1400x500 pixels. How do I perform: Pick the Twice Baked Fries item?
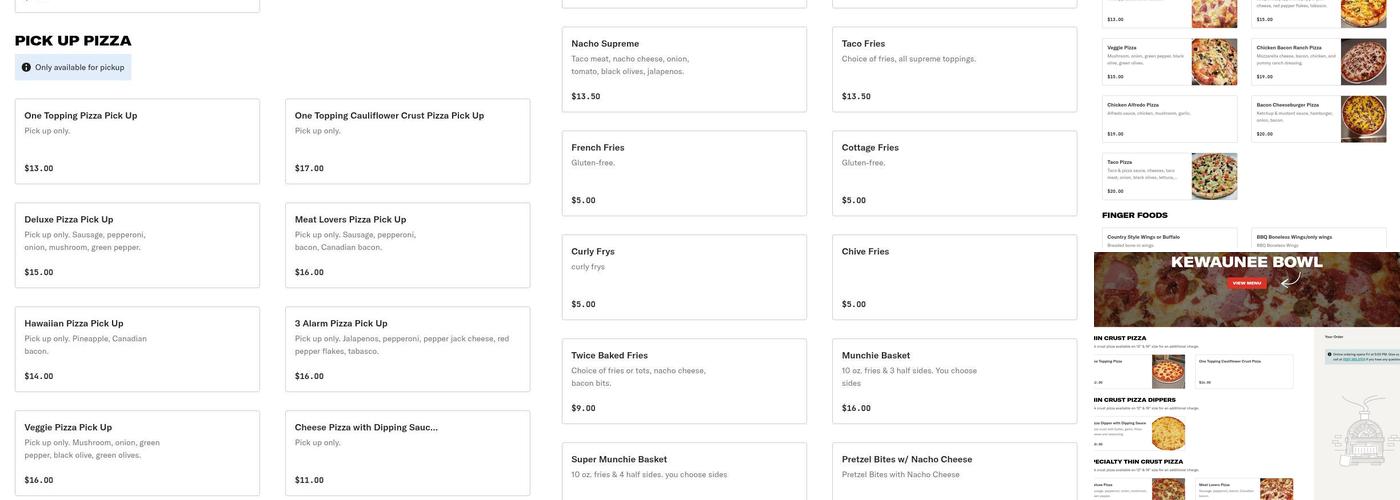coord(684,381)
